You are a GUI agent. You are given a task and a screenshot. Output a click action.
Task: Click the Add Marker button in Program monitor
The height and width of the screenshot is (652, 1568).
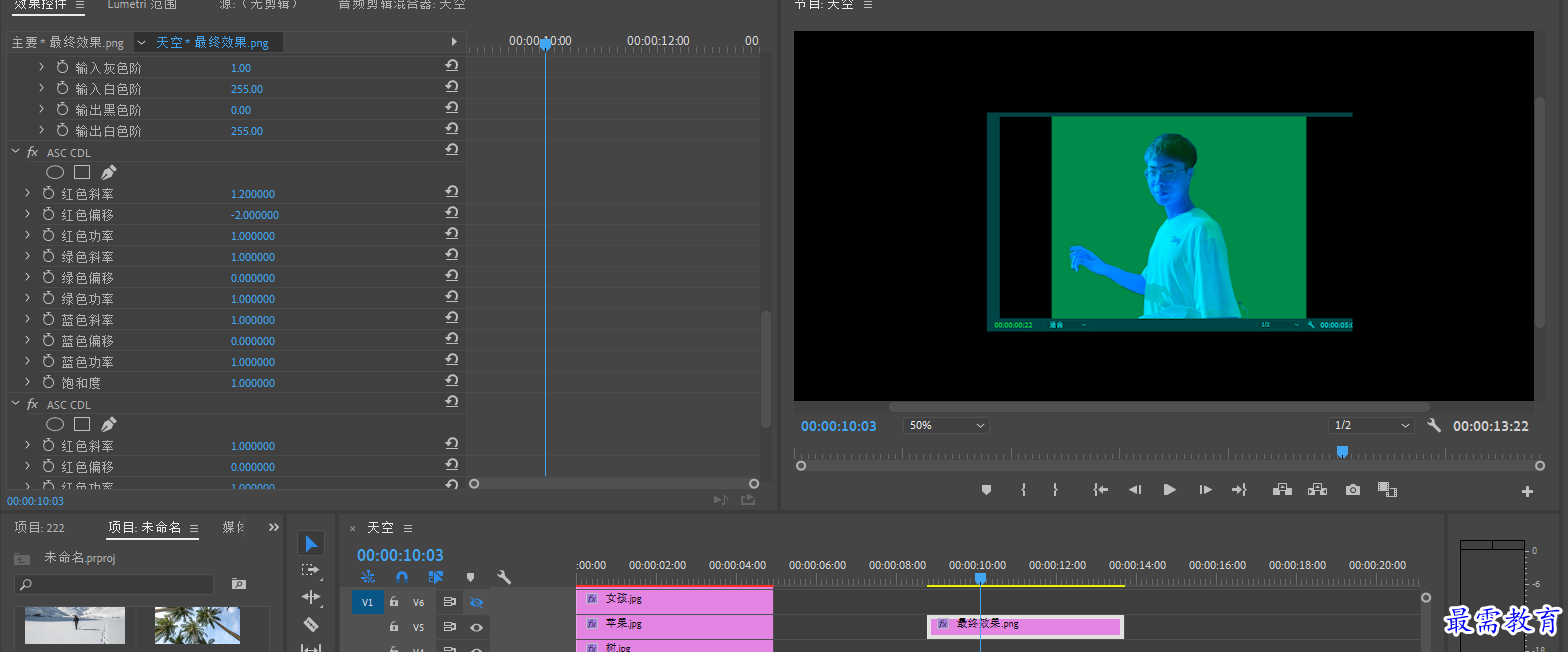[986, 489]
